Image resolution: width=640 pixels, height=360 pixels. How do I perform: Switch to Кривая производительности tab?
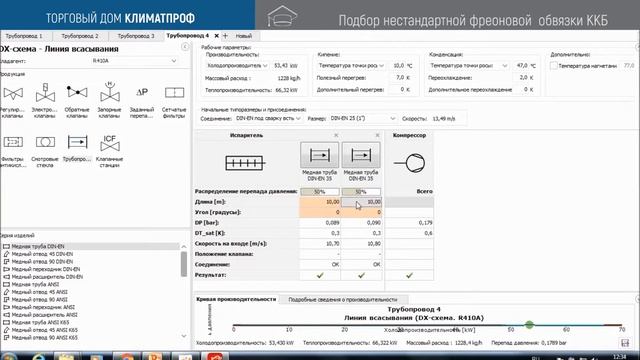pyautogui.click(x=236, y=299)
